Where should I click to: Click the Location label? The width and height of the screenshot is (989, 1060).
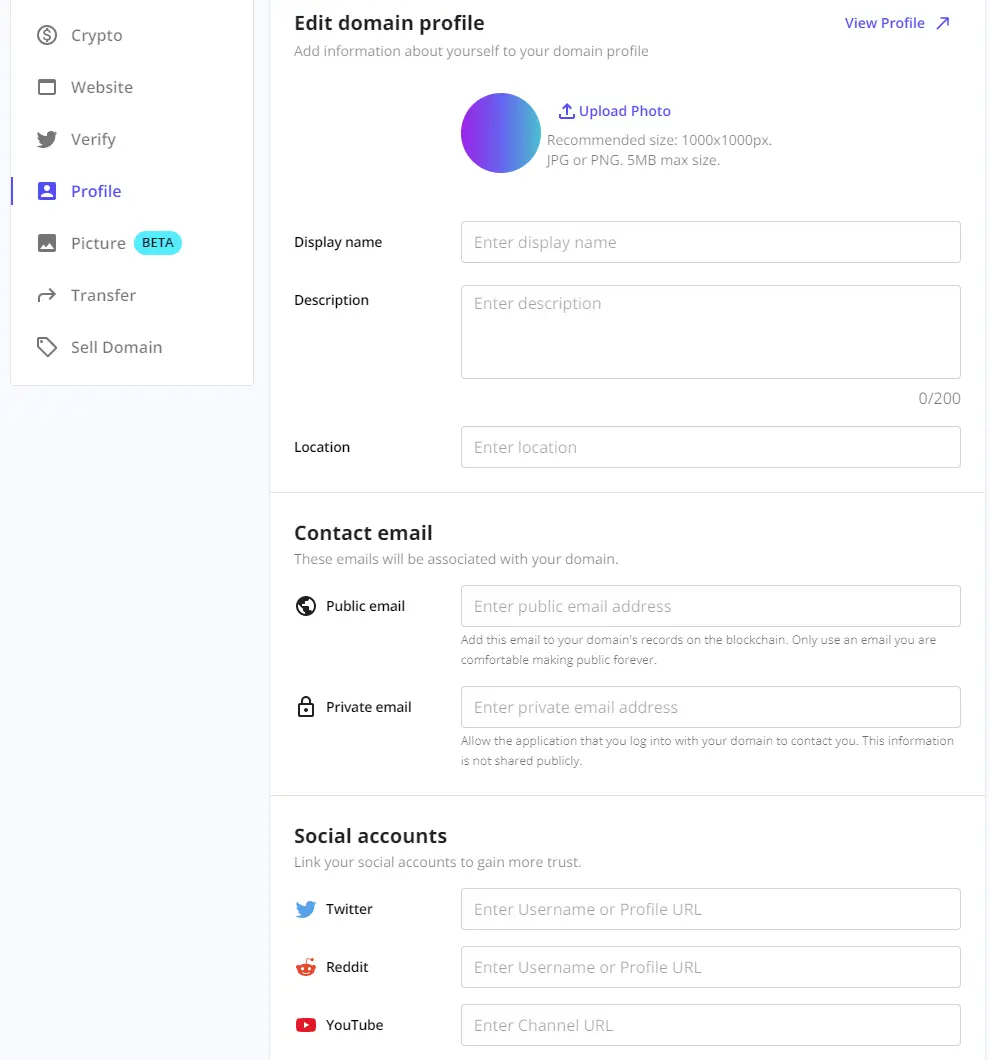pos(322,447)
